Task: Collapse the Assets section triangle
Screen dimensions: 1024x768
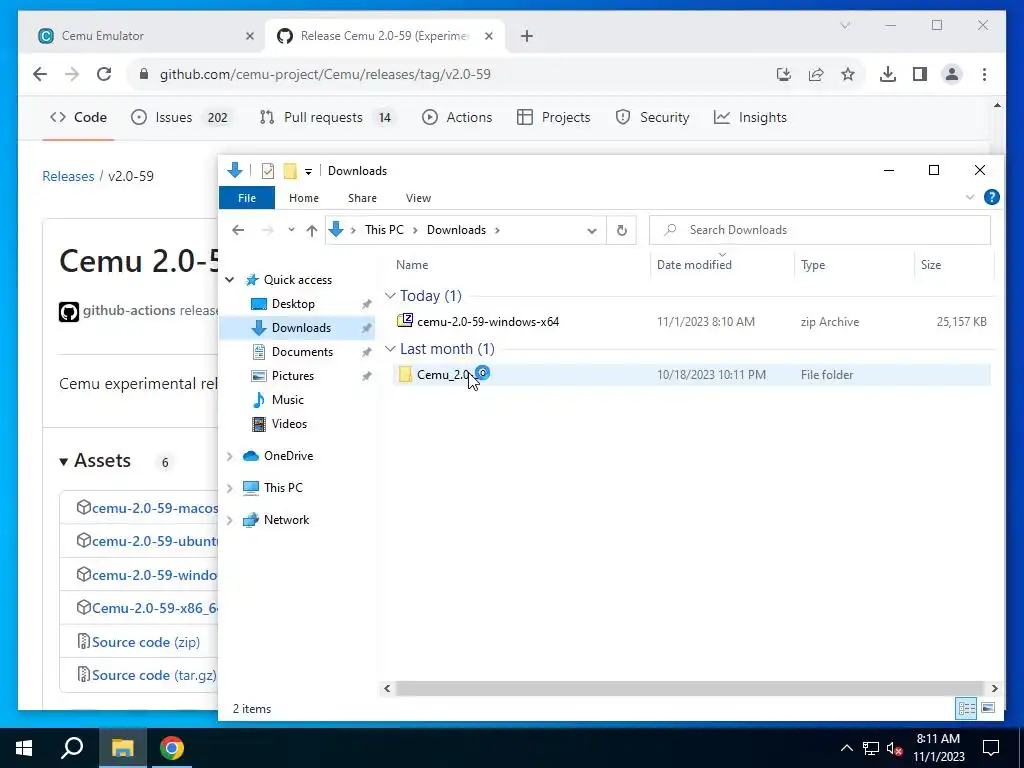Action: (x=63, y=462)
